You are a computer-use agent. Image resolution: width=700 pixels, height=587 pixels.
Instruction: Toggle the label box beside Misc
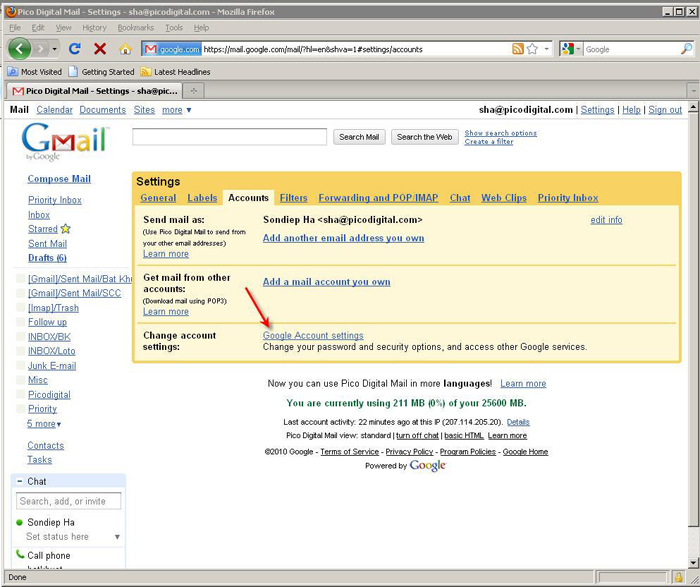pyautogui.click(x=21, y=380)
